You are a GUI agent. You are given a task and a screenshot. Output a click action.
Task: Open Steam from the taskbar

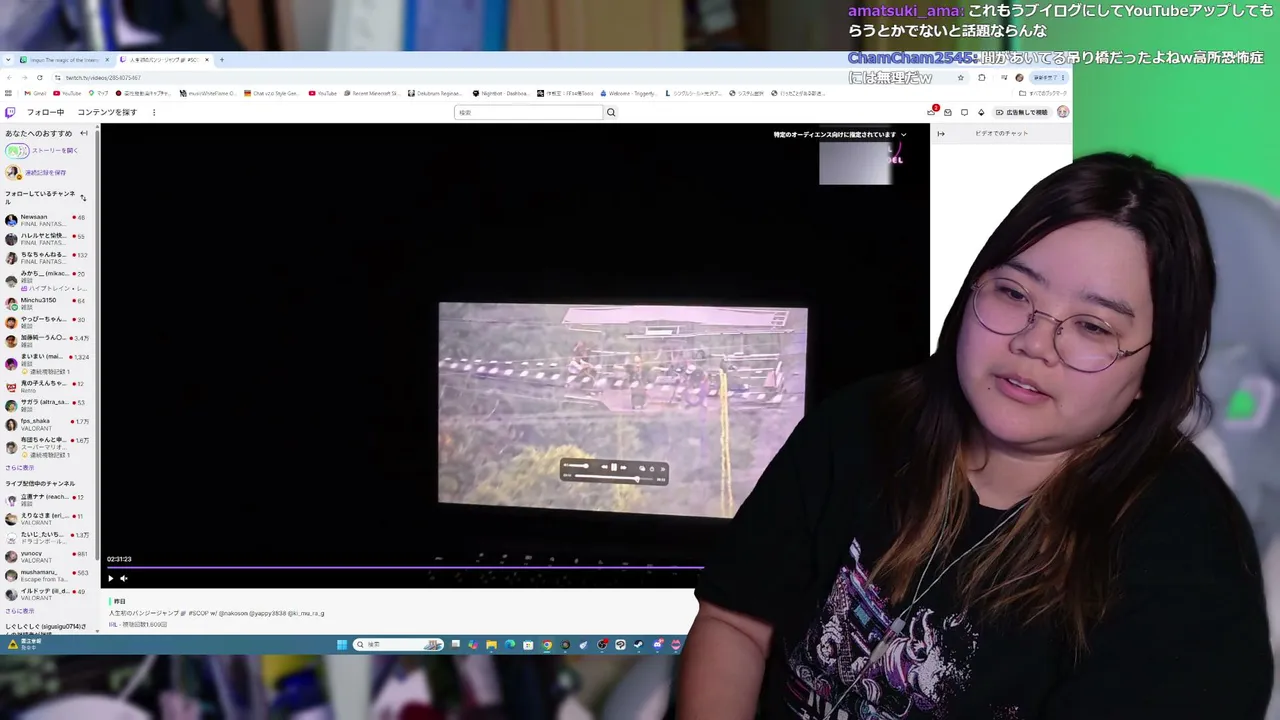pos(638,645)
